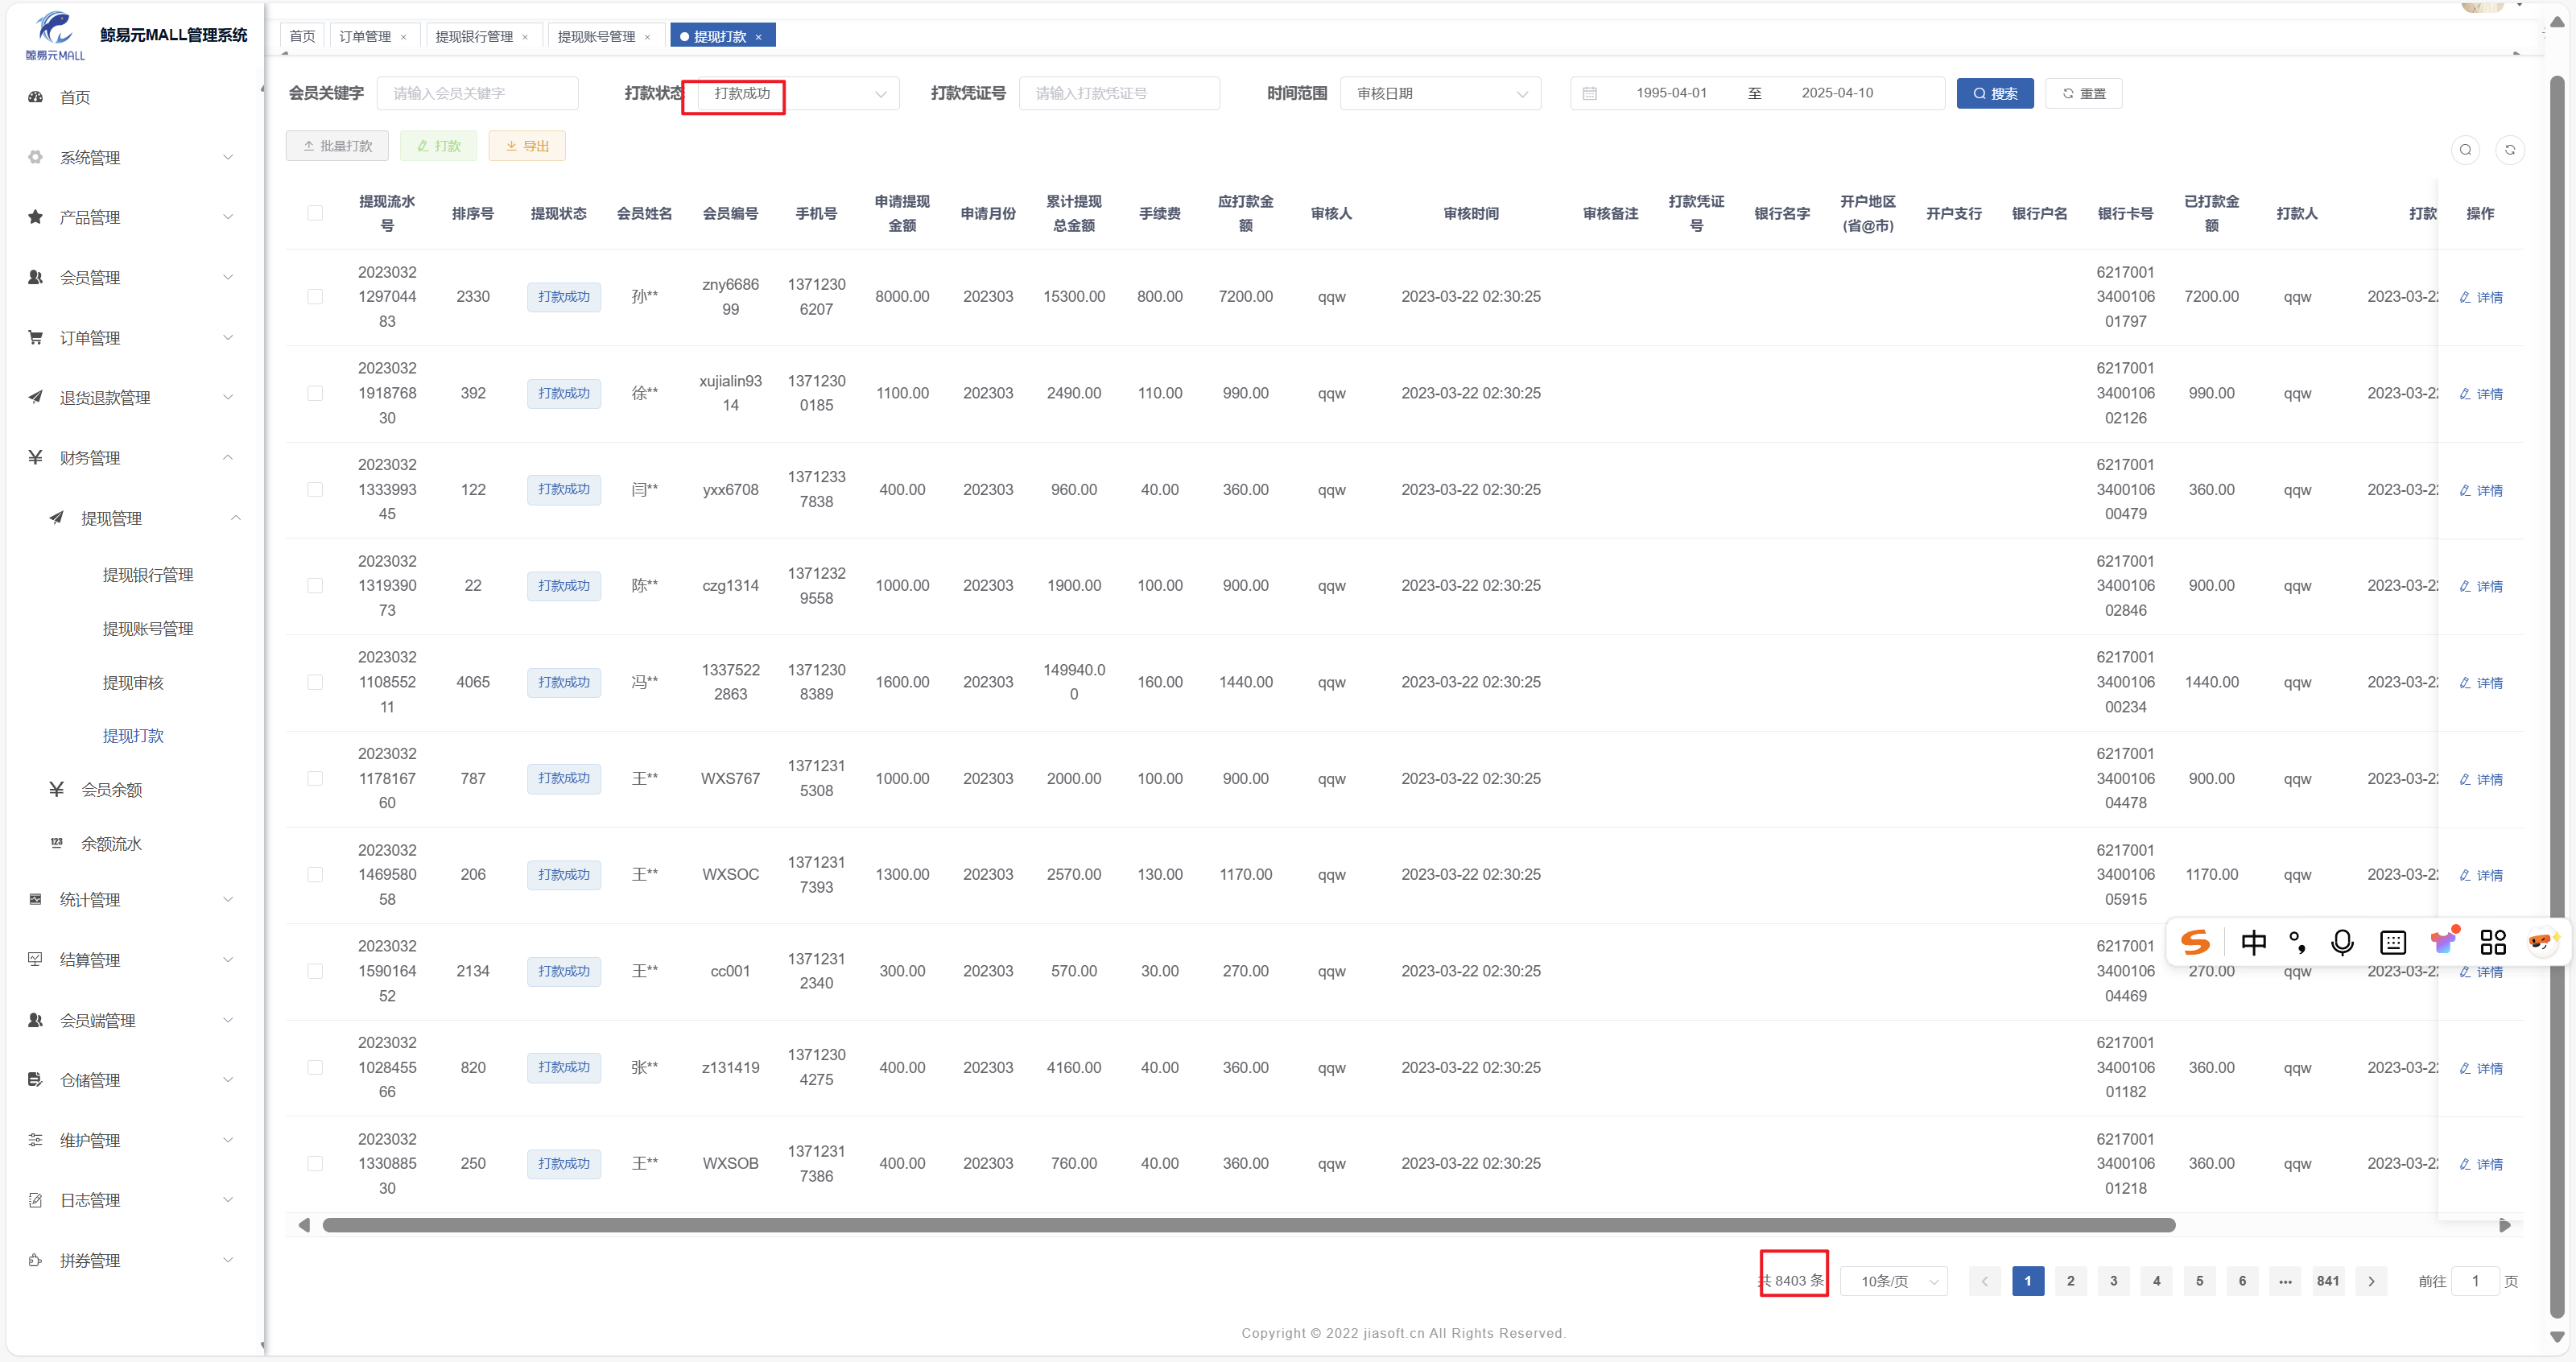This screenshot has width=2576, height=1362.
Task: Switch to the 提现银行管理 tab
Action: click(474, 36)
